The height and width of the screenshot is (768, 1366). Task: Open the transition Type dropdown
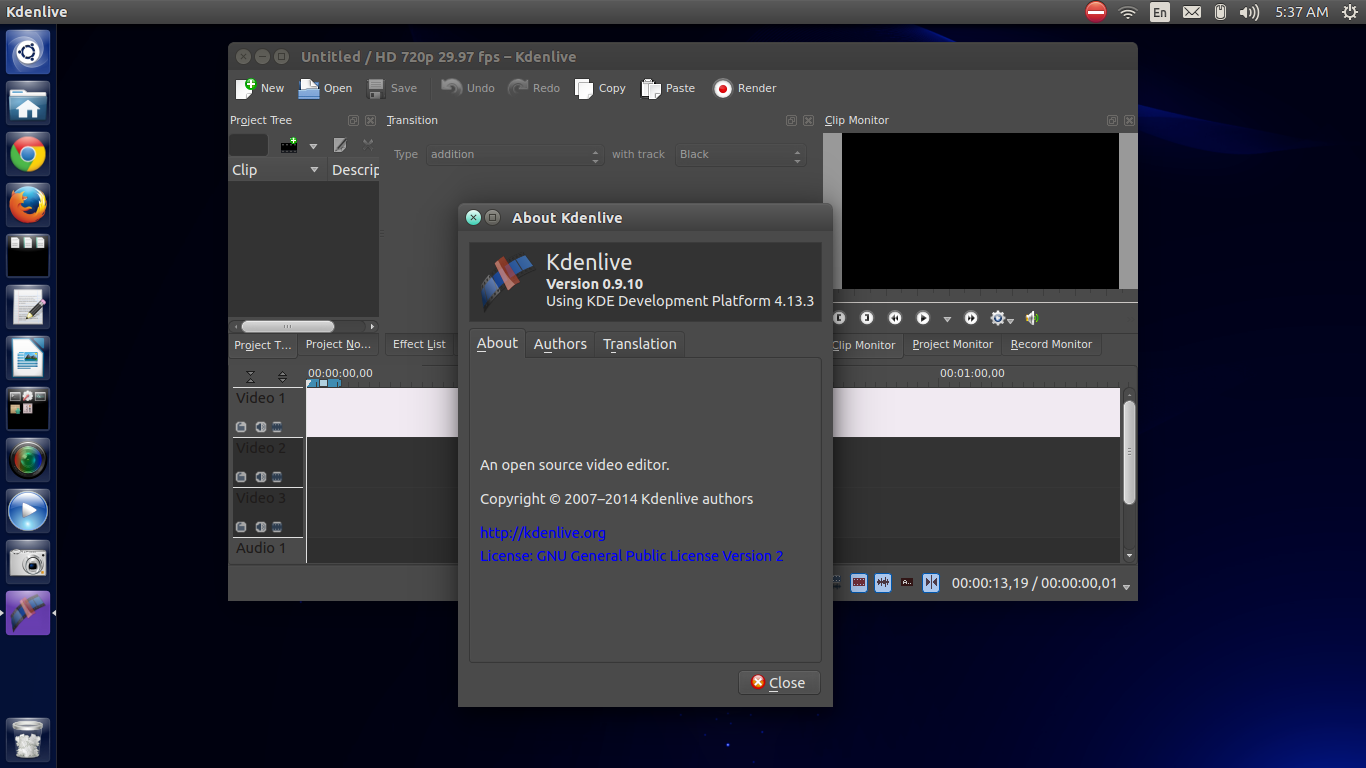pyautogui.click(x=515, y=155)
